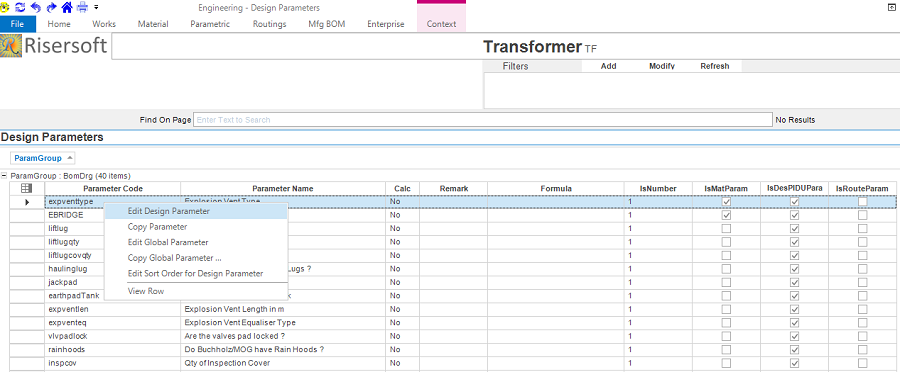Choose Edit Design Parameter in context menu
900x372 pixels.
click(195, 211)
